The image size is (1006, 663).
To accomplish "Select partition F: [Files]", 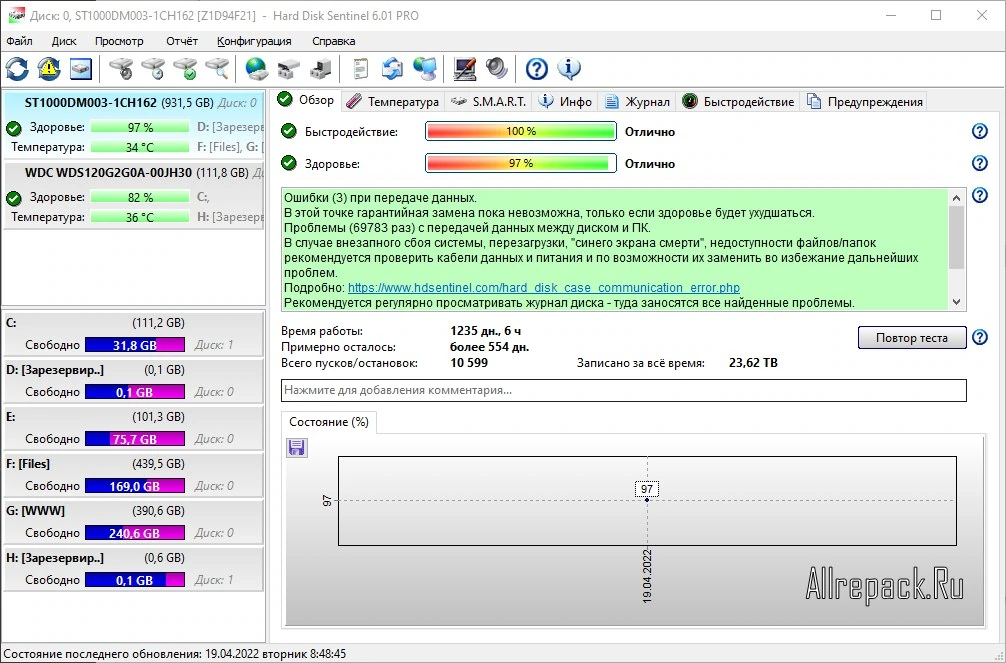I will click(x=133, y=475).
